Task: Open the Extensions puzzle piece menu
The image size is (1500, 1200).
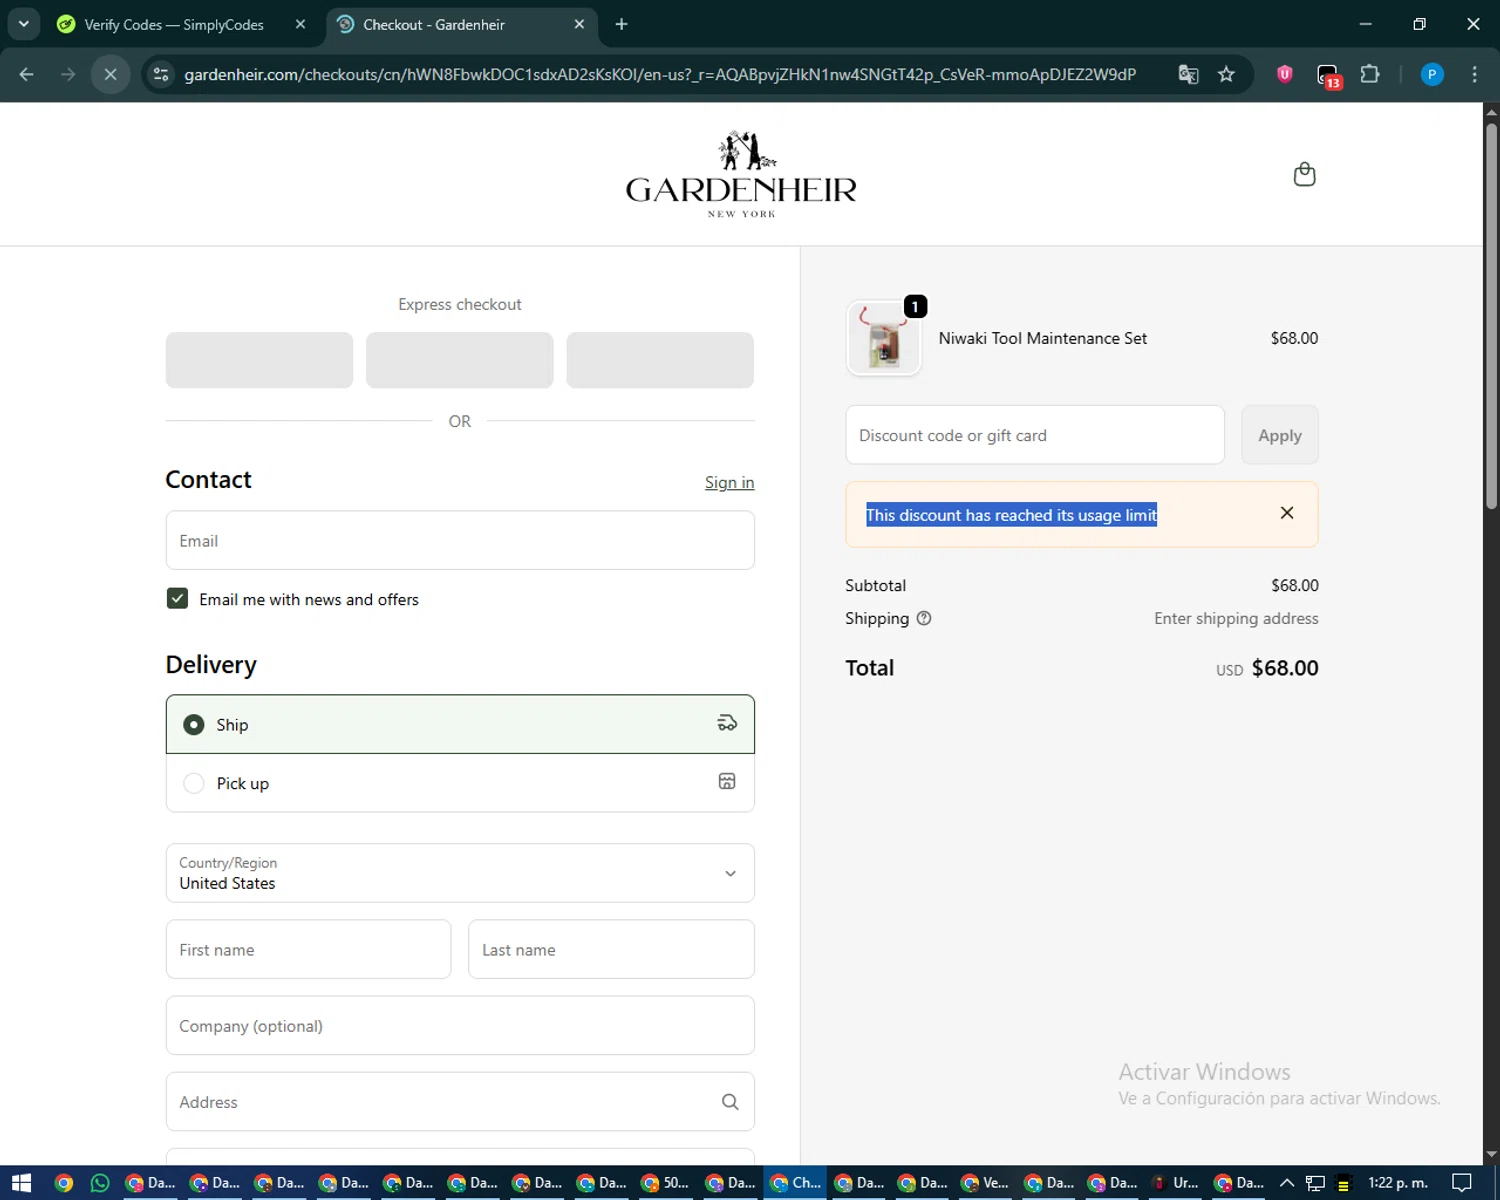Action: click(1370, 74)
